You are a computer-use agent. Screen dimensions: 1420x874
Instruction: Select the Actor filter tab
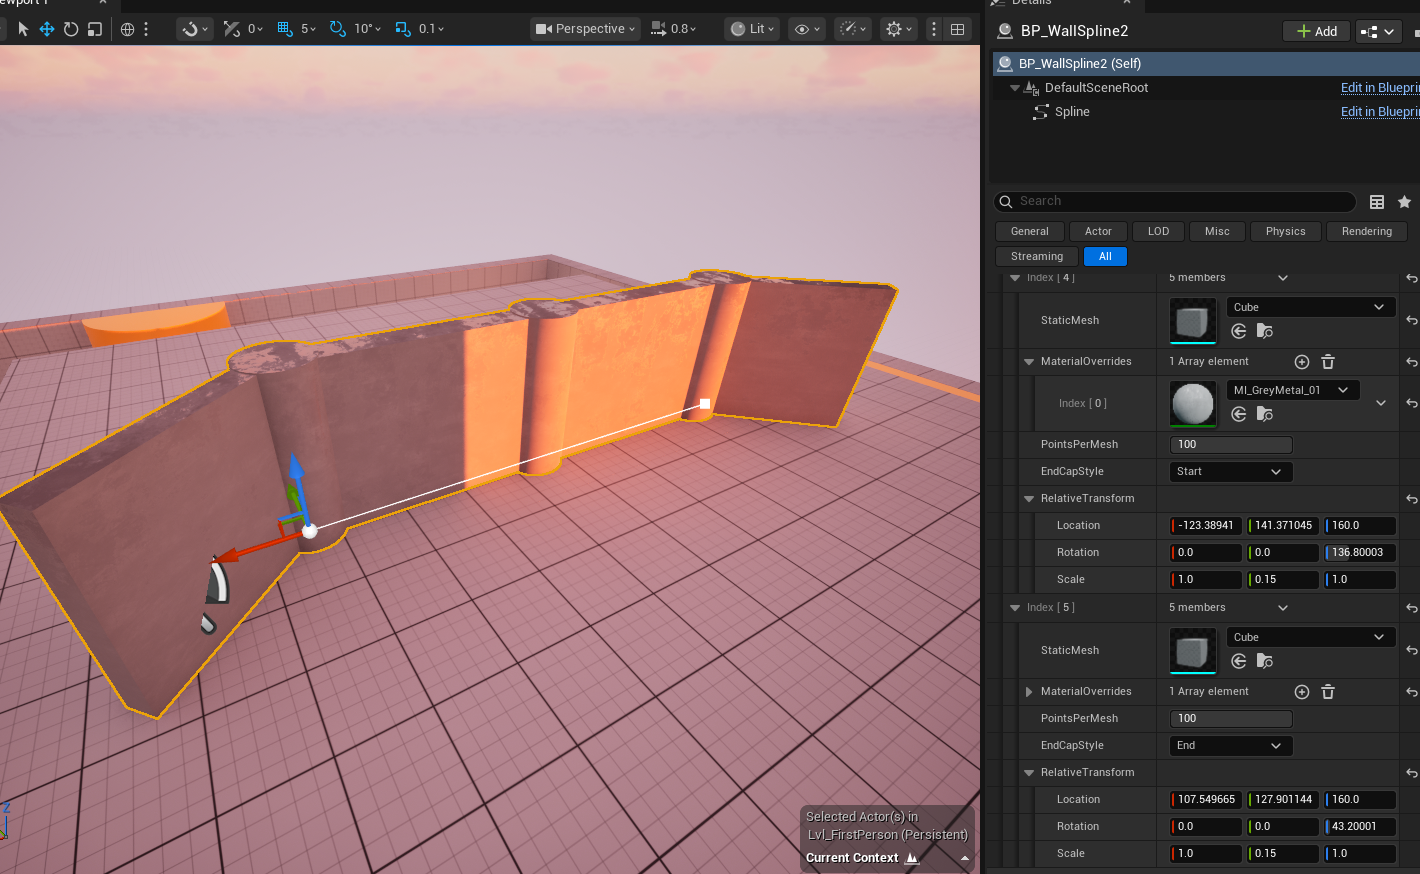pyautogui.click(x=1098, y=232)
